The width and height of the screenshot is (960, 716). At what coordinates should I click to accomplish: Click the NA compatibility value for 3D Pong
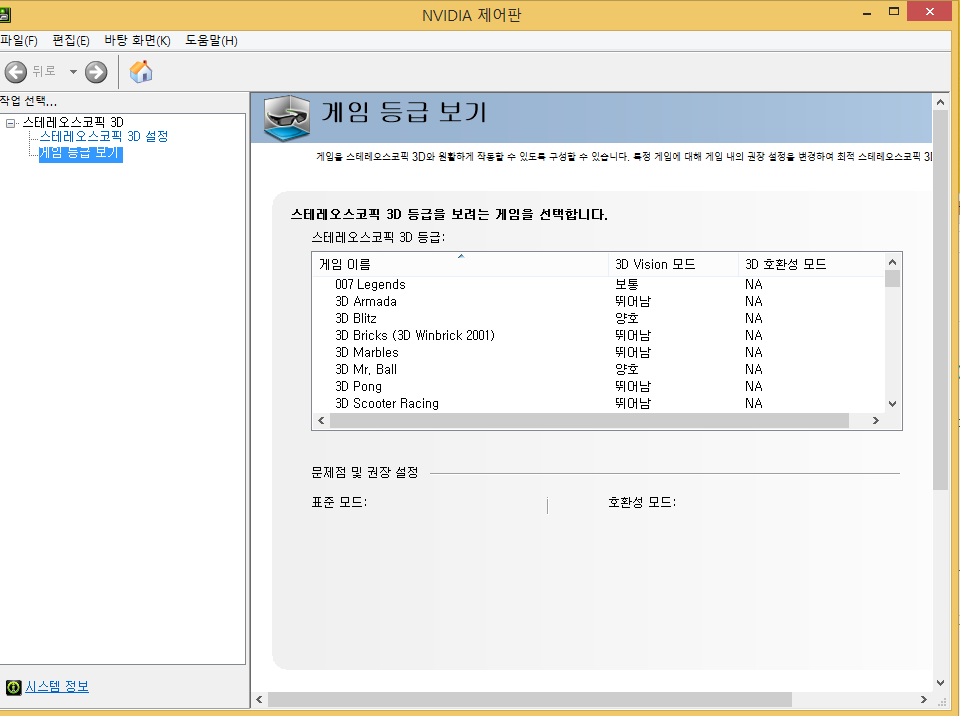(754, 386)
